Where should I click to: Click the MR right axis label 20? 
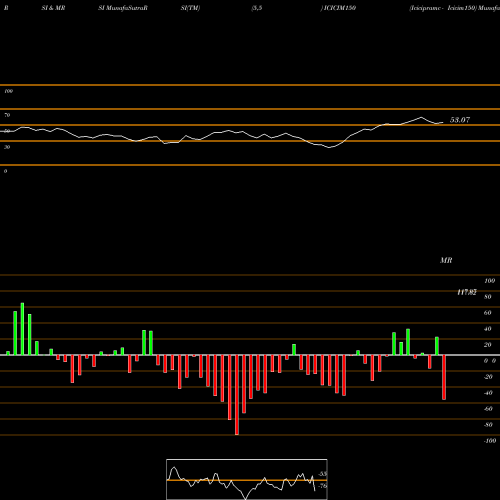point(488,345)
